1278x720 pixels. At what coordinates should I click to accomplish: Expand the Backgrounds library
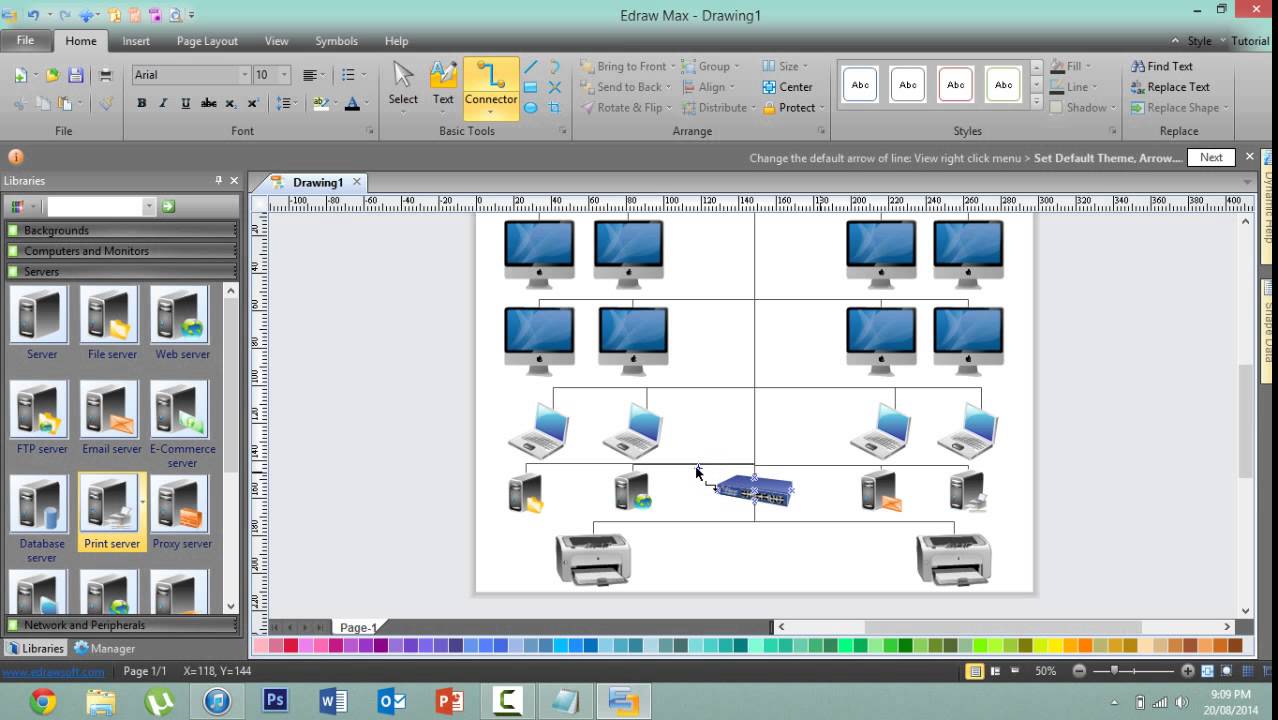[122, 230]
